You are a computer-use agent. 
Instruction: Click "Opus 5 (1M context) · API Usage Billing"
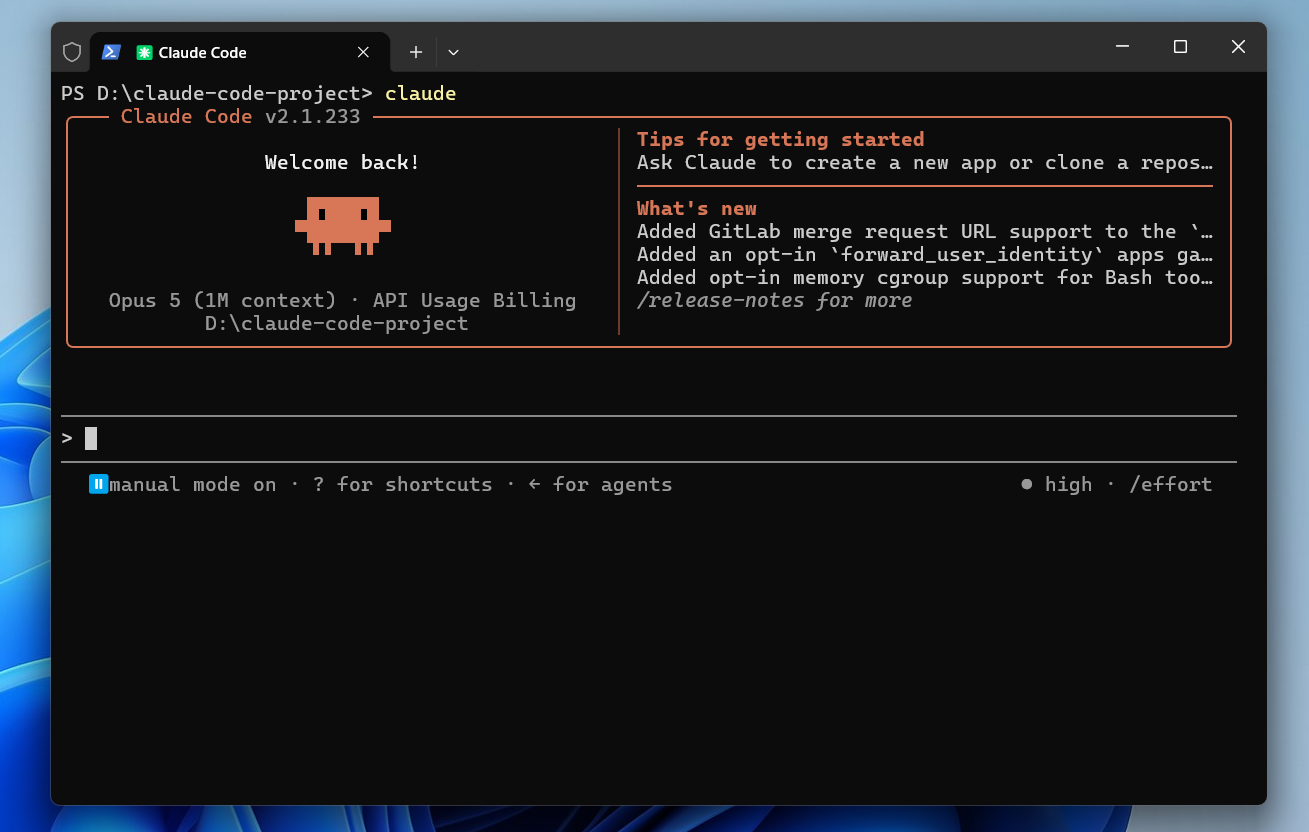343,300
